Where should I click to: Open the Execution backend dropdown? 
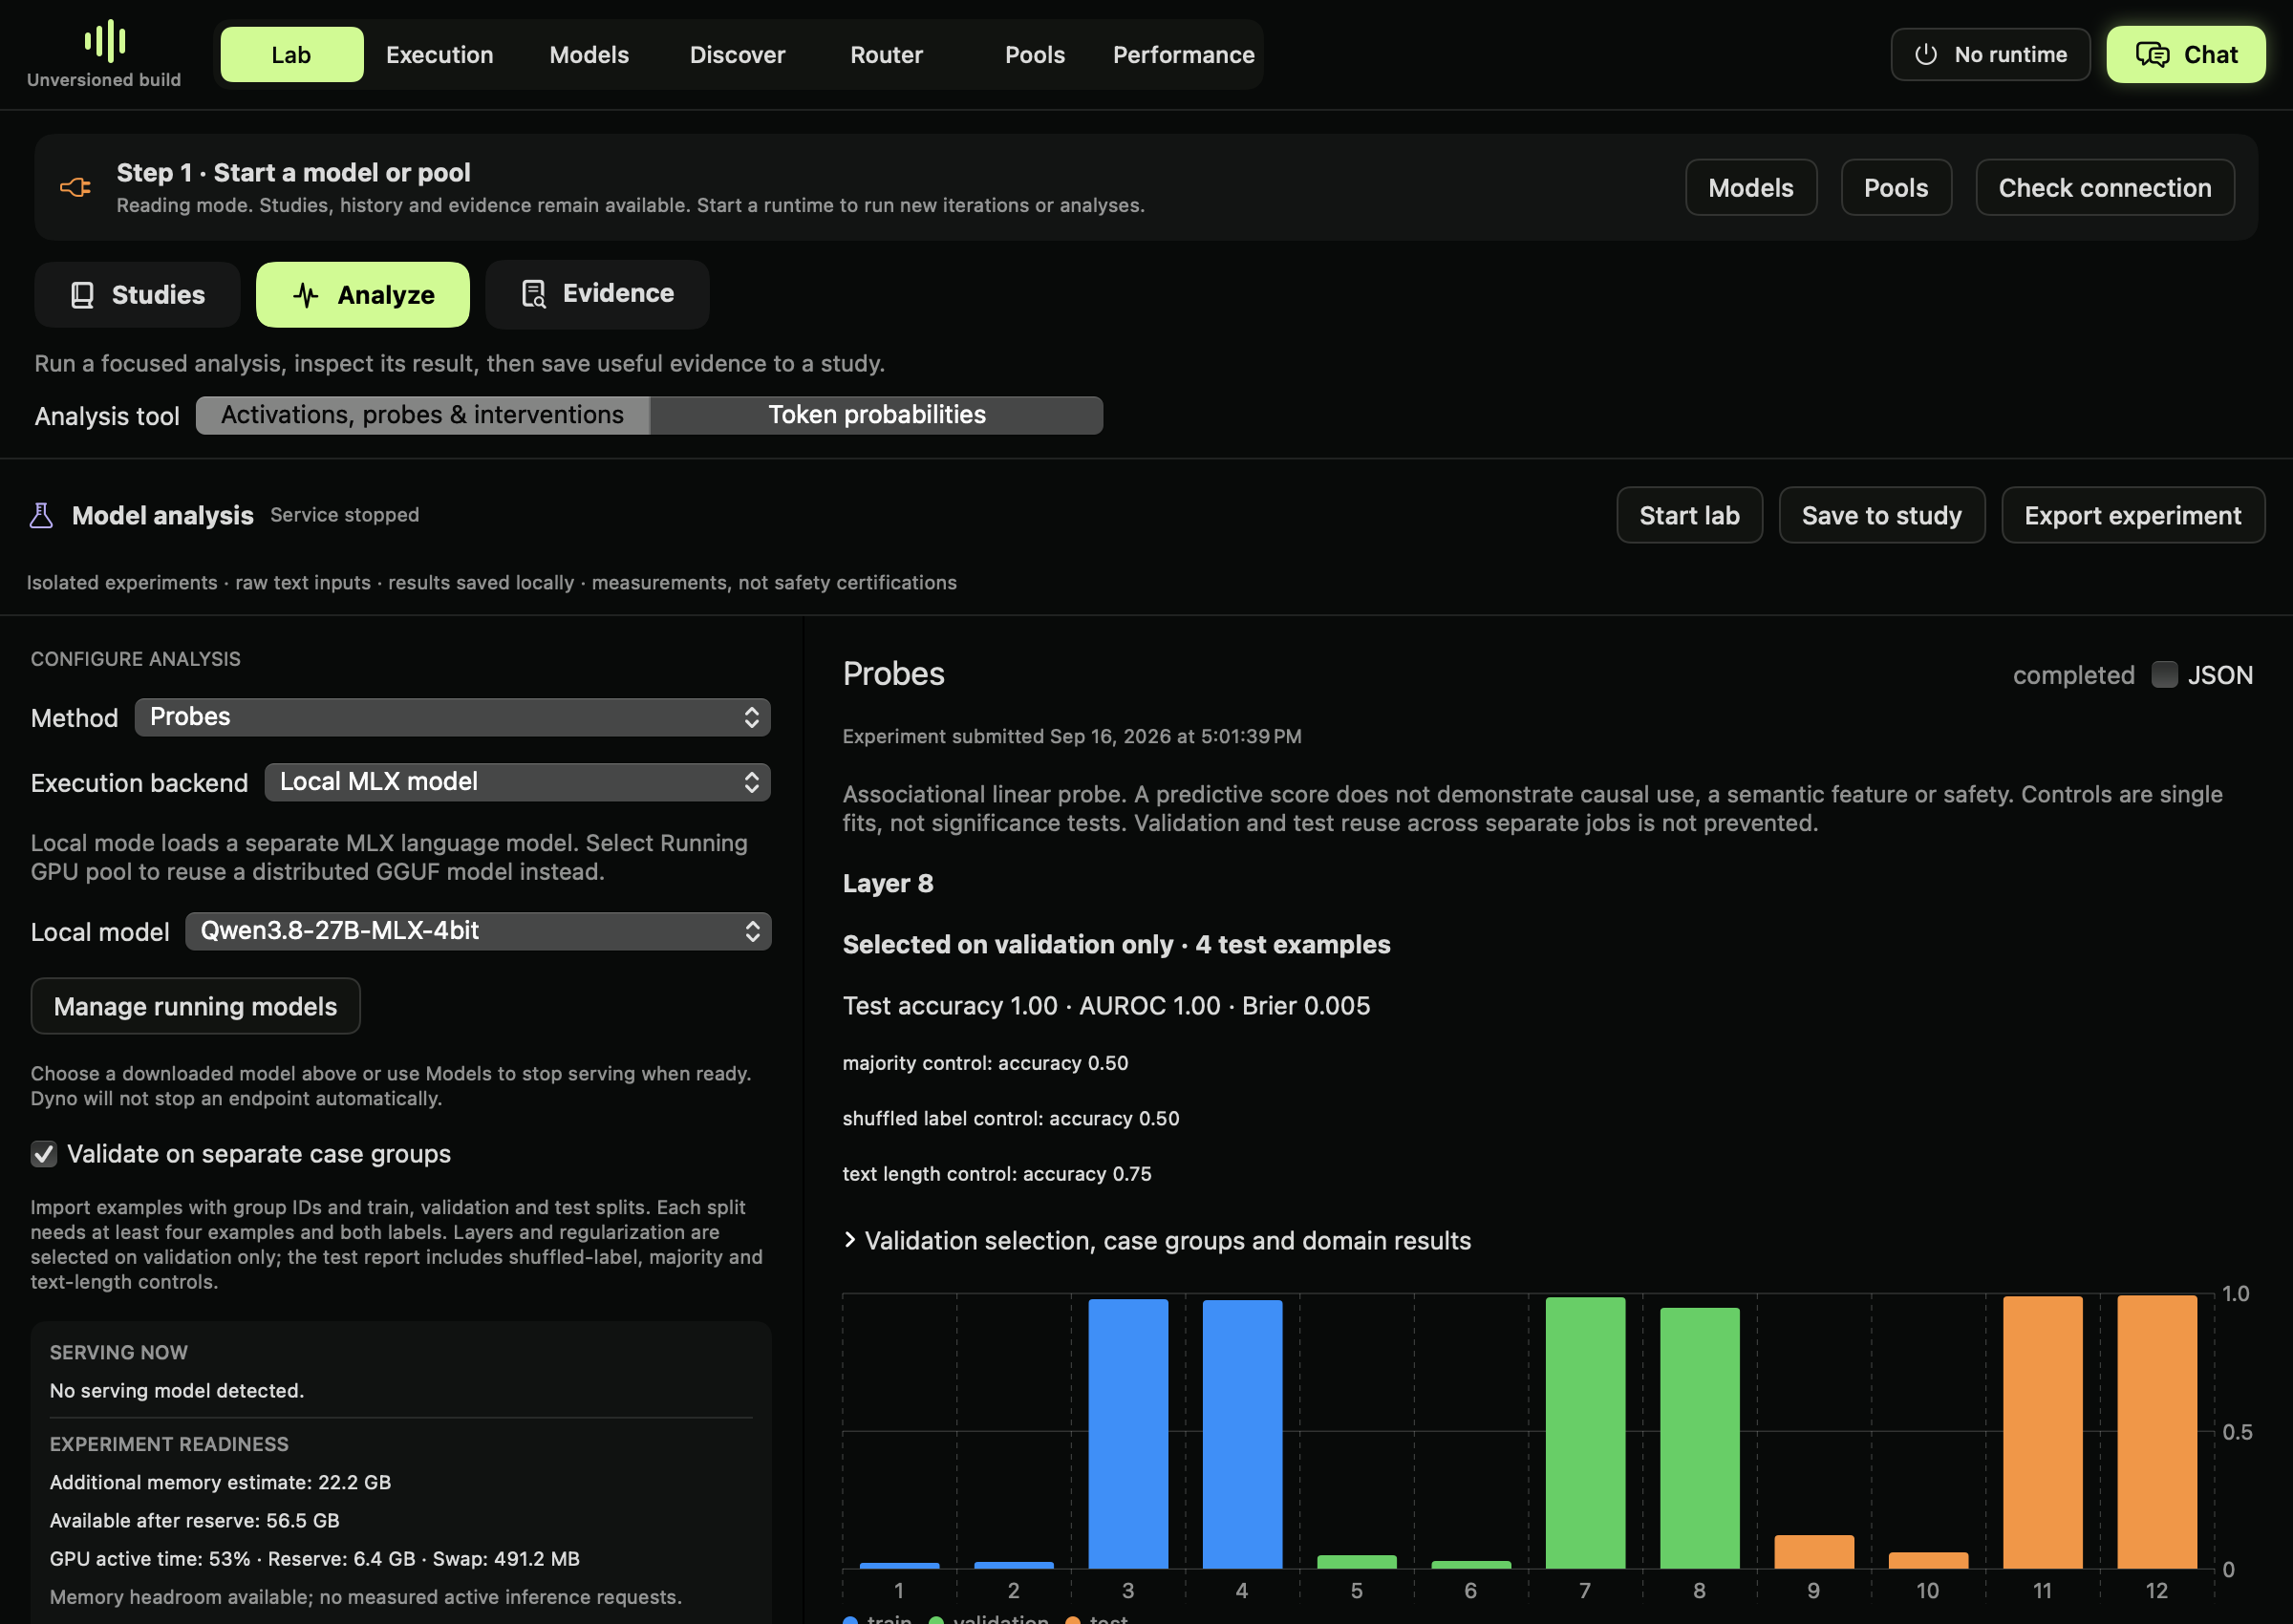518,782
